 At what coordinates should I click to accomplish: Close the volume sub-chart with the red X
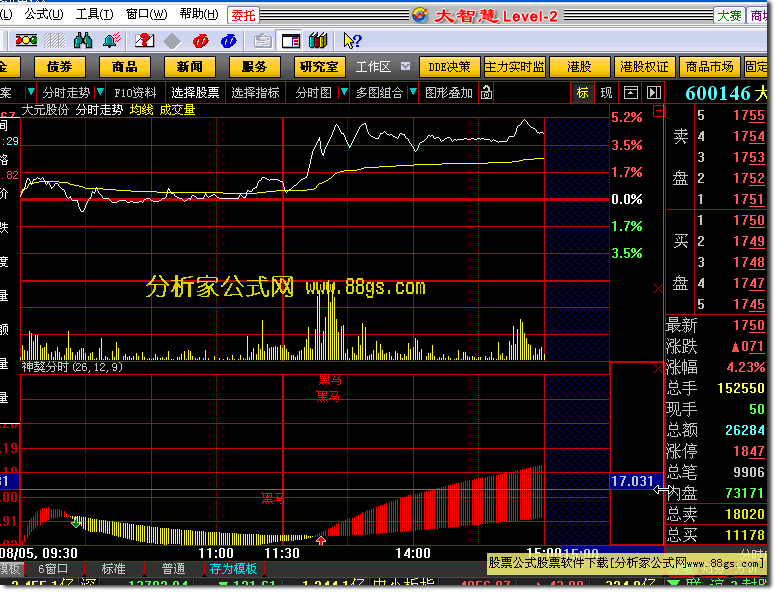(658, 289)
